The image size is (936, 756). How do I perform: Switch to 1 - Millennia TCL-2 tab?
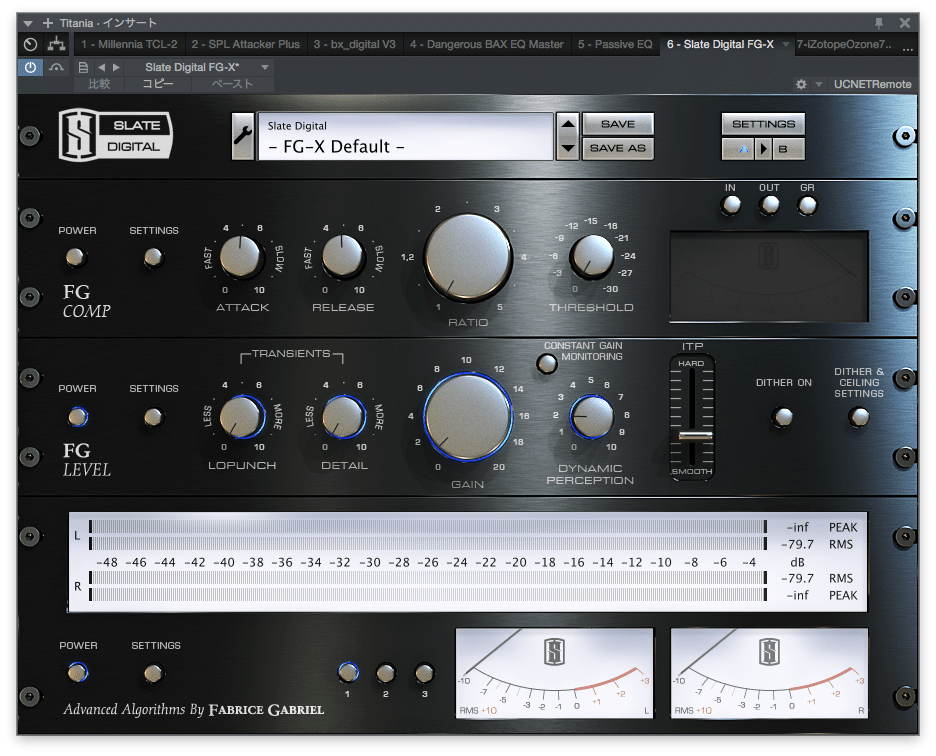[x=129, y=44]
